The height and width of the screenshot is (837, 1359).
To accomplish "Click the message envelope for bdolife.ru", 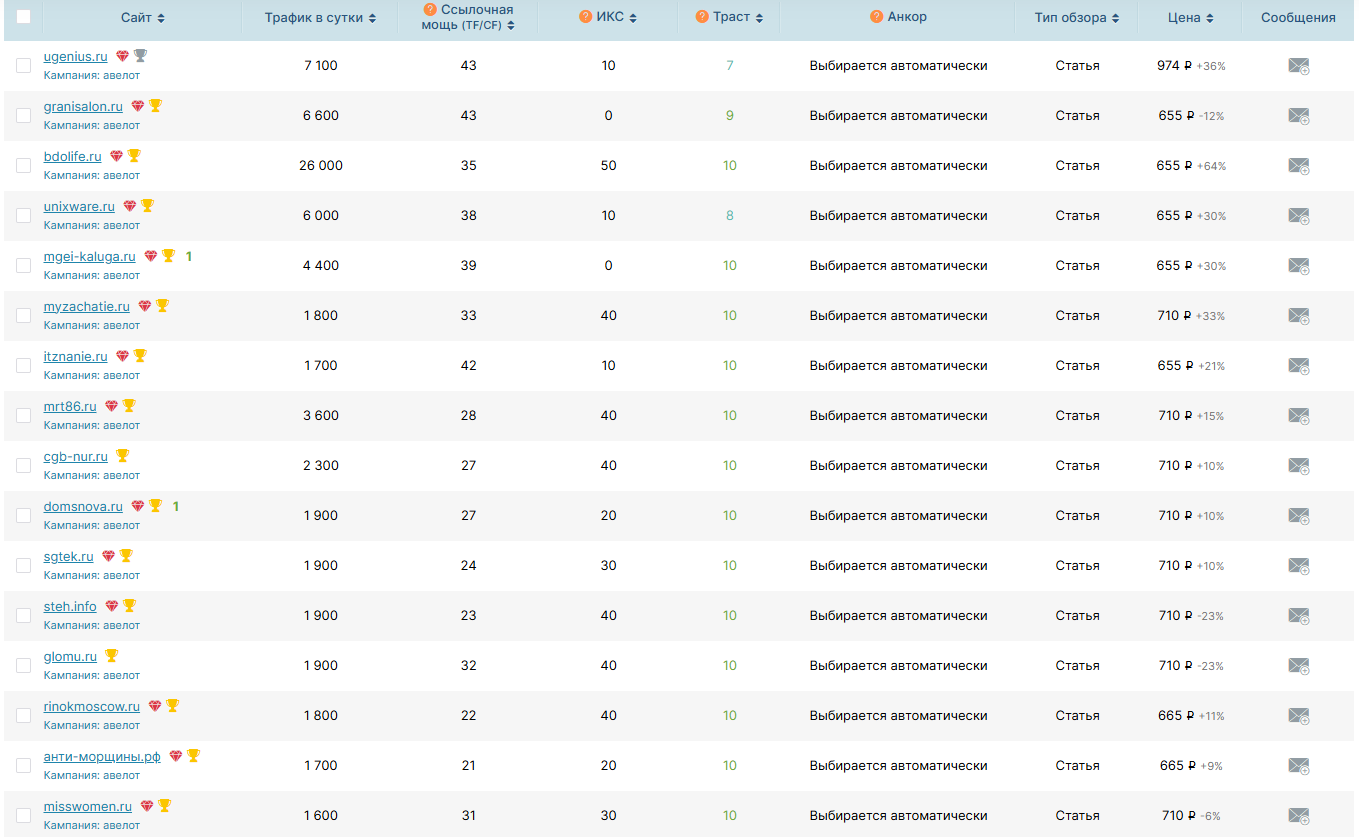I will point(1298,166).
